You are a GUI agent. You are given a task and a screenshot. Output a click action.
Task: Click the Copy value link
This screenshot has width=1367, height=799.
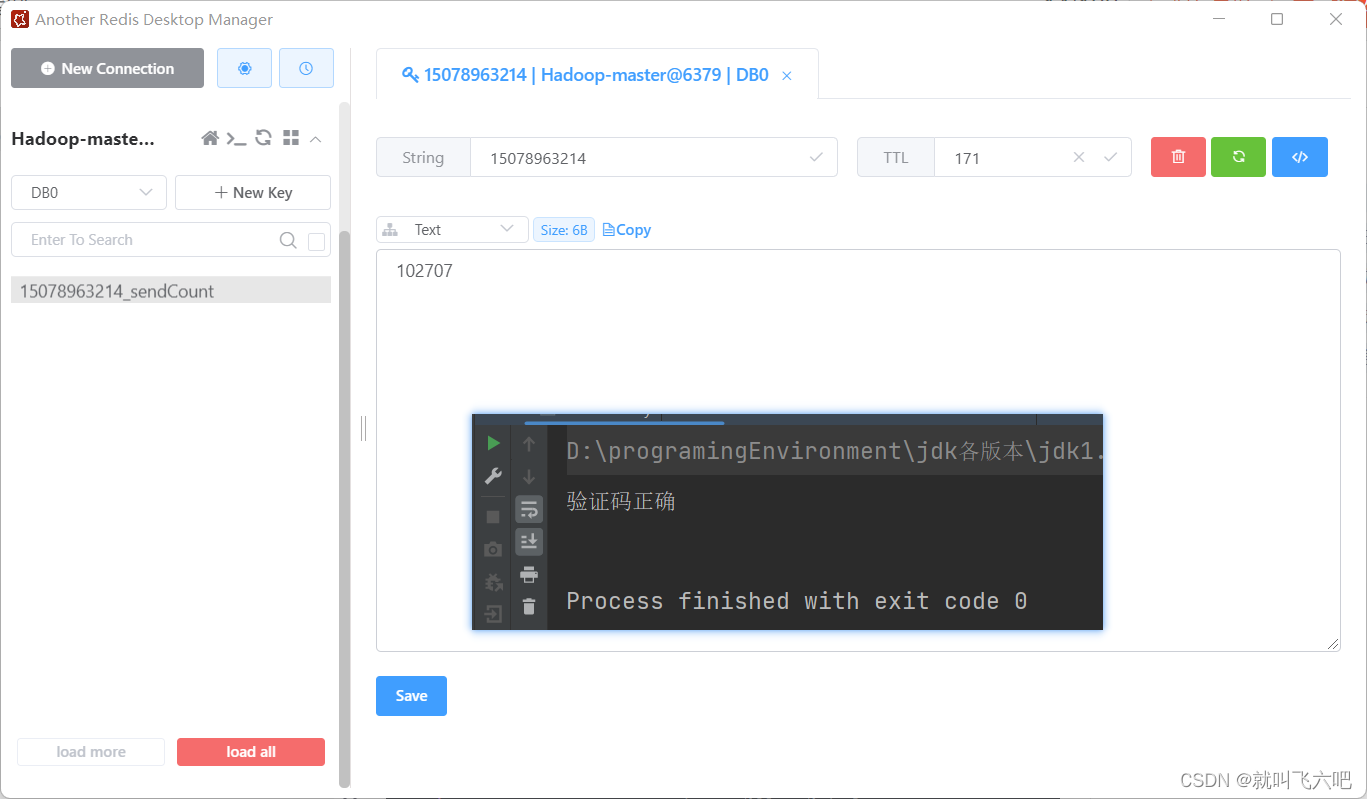click(627, 230)
